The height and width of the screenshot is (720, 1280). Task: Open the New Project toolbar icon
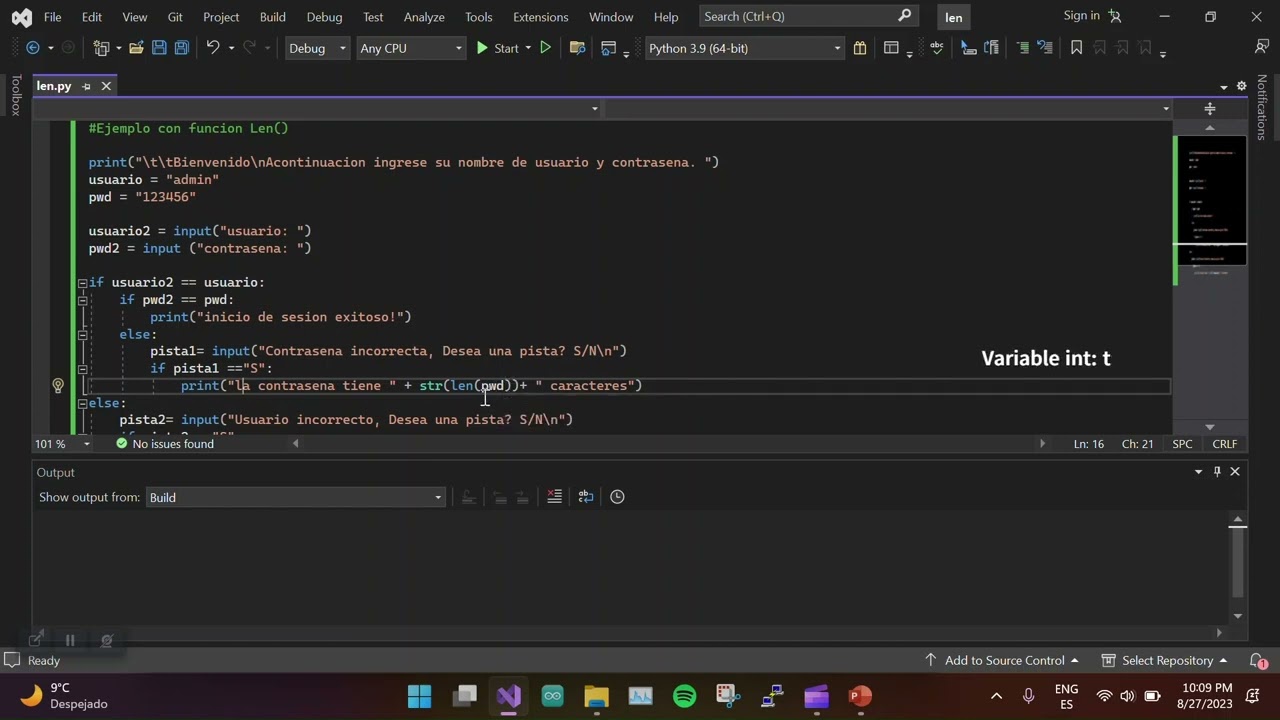(101, 48)
